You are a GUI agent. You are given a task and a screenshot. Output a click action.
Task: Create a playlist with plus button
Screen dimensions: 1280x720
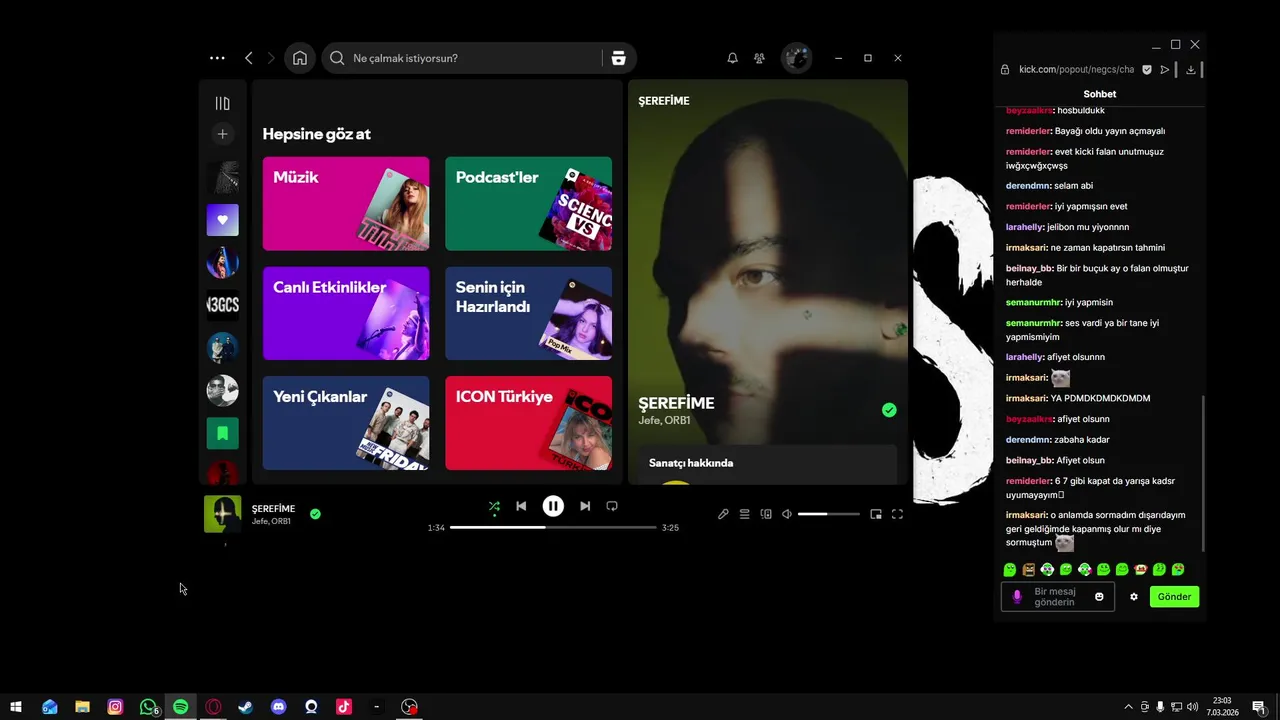pyautogui.click(x=222, y=133)
